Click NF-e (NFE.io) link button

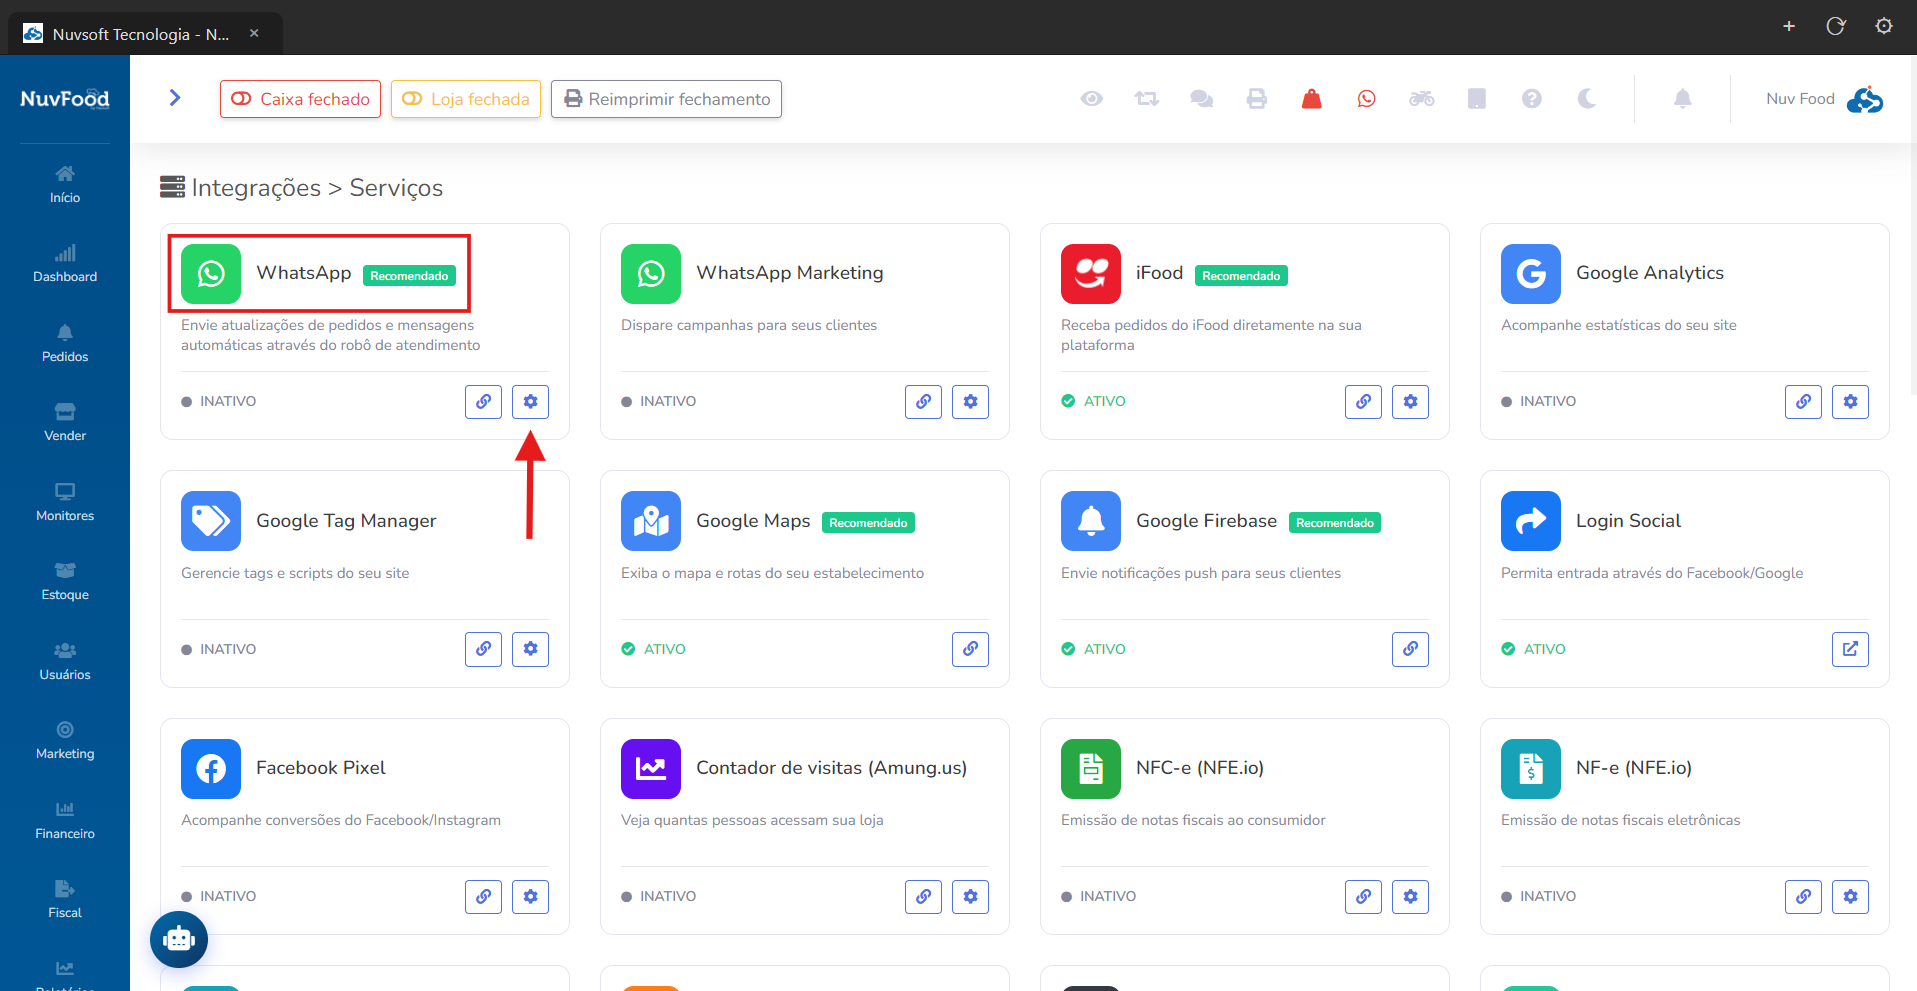pyautogui.click(x=1803, y=897)
